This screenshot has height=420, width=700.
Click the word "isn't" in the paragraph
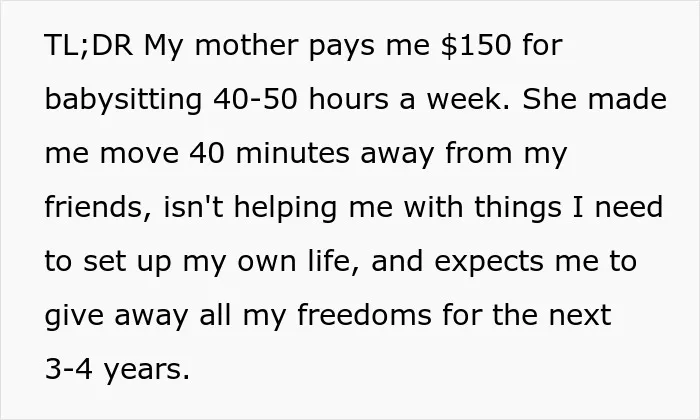tap(193, 207)
